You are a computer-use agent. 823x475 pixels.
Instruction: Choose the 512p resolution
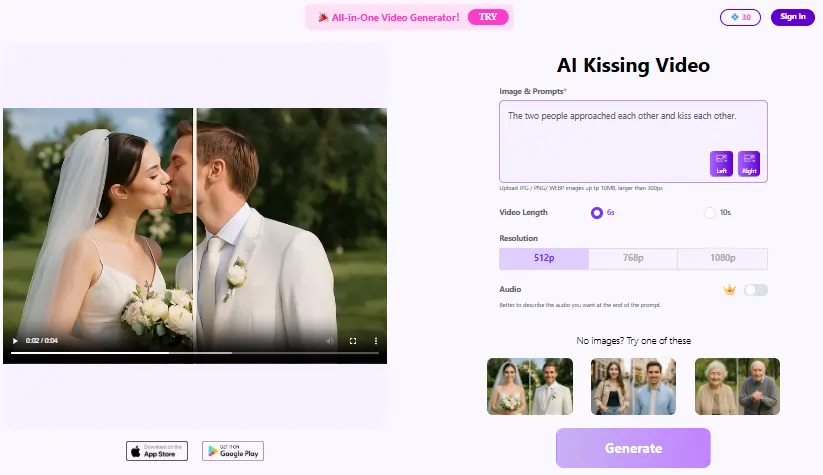click(x=544, y=258)
